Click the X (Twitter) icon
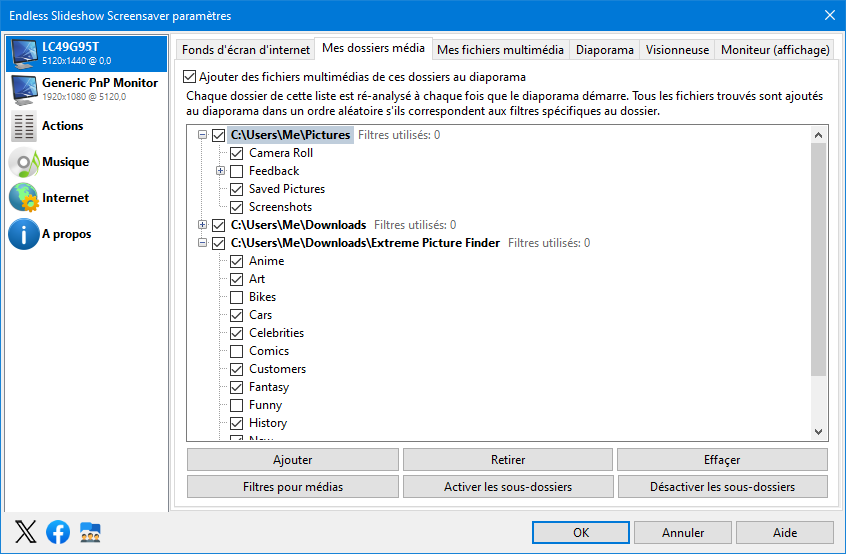The image size is (846, 554). (25, 532)
